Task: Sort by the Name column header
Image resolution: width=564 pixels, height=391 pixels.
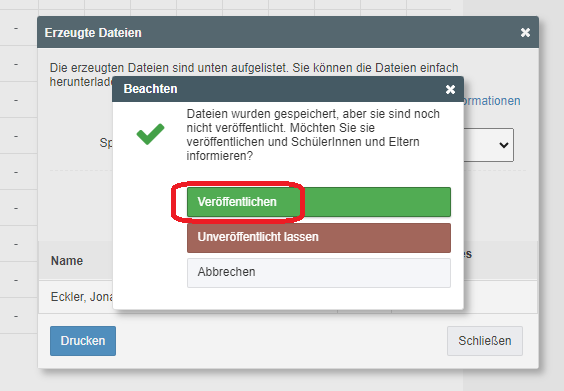Action: (67, 261)
